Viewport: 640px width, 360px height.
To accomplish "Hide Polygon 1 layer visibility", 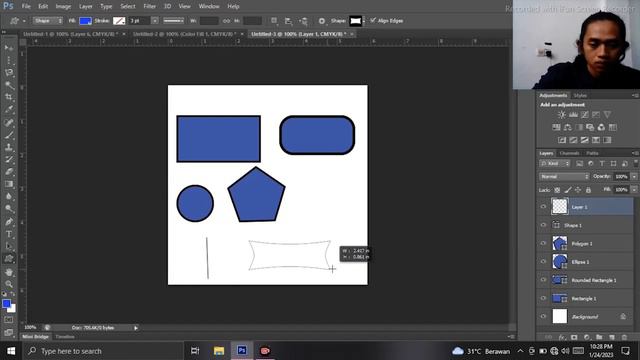I will [543, 243].
